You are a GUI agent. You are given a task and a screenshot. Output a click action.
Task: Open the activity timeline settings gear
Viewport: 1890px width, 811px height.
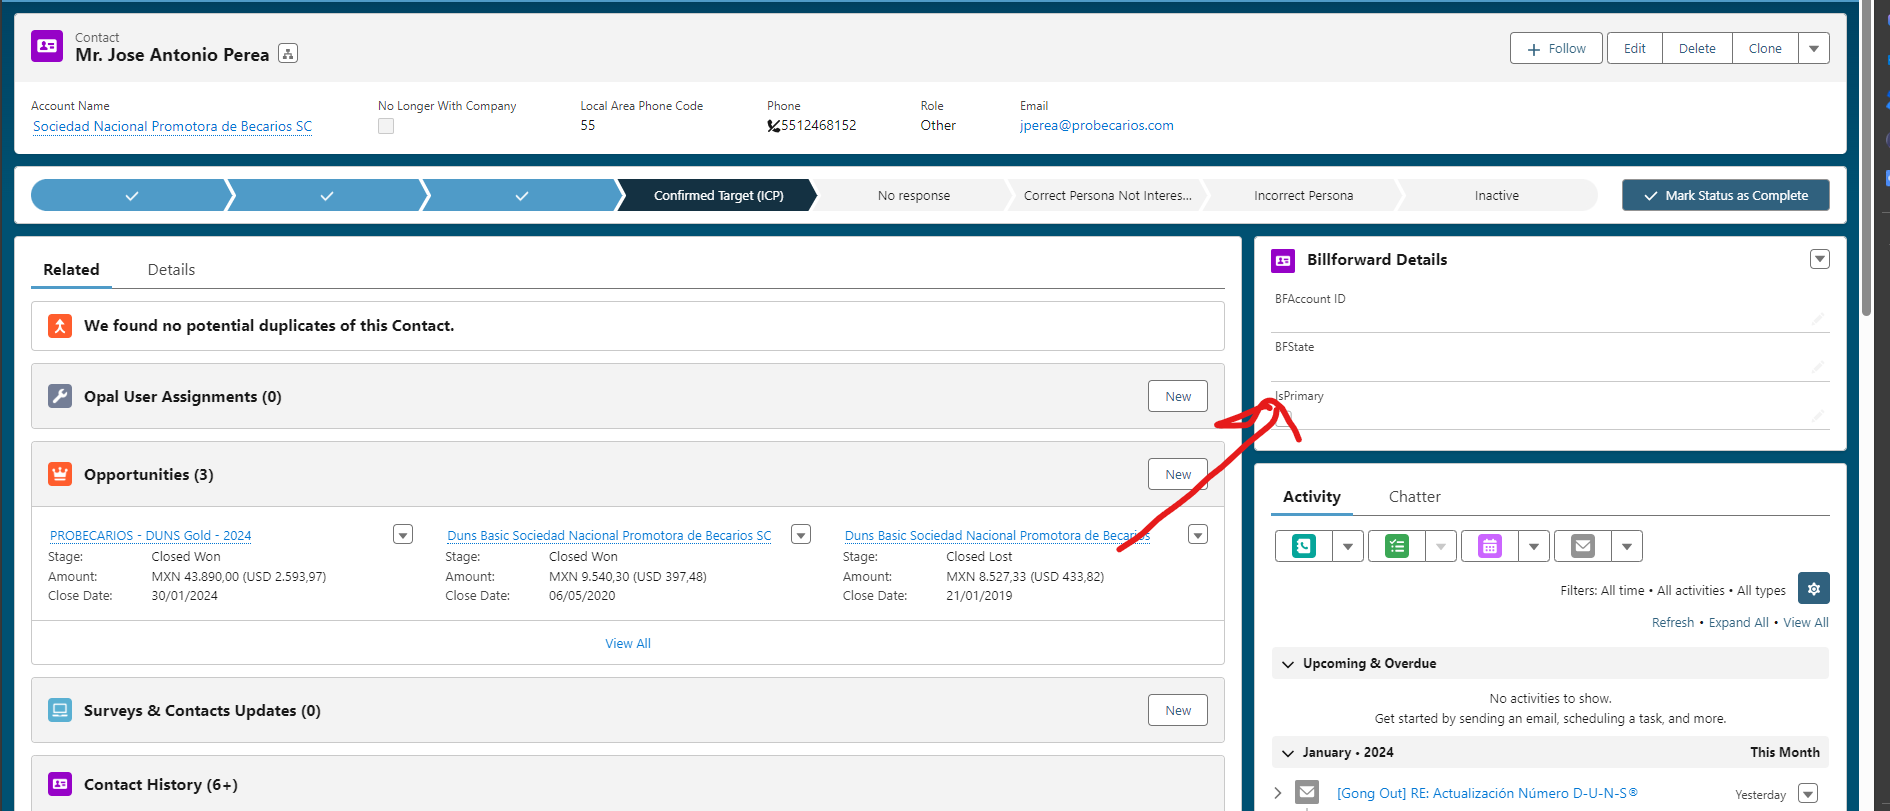1814,588
